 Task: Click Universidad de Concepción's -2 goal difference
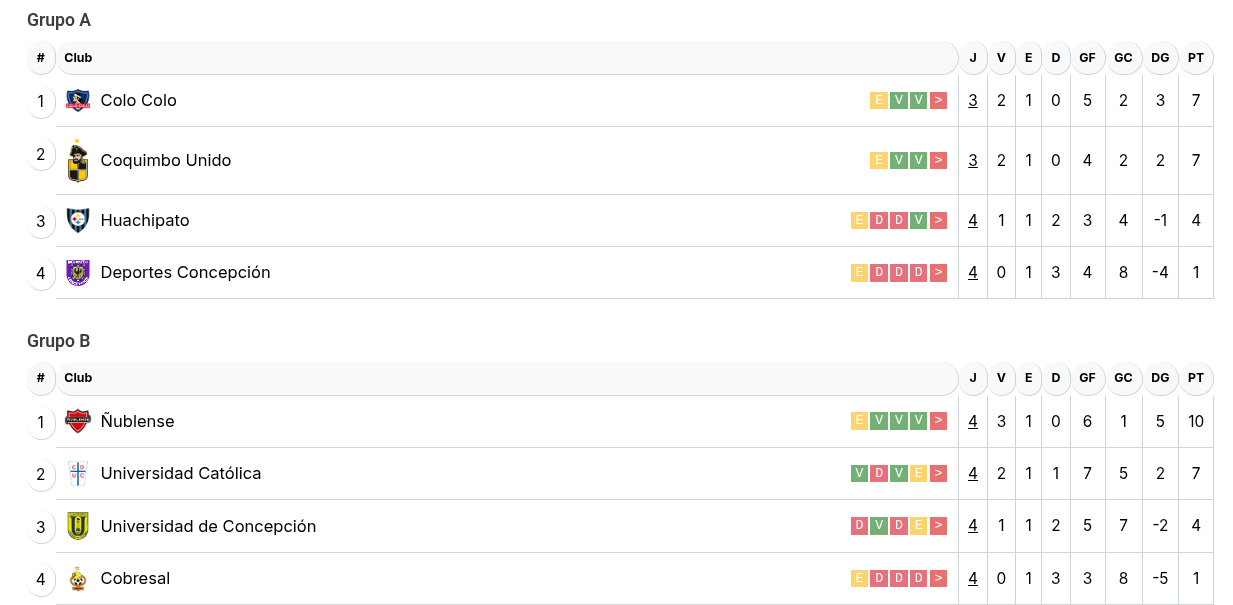[1160, 525]
